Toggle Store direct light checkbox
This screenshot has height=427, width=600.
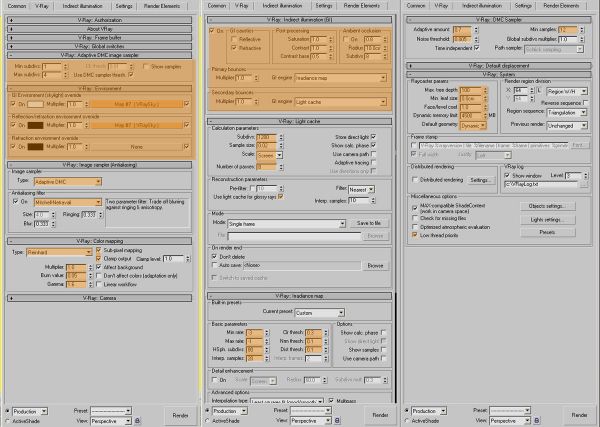pos(373,137)
